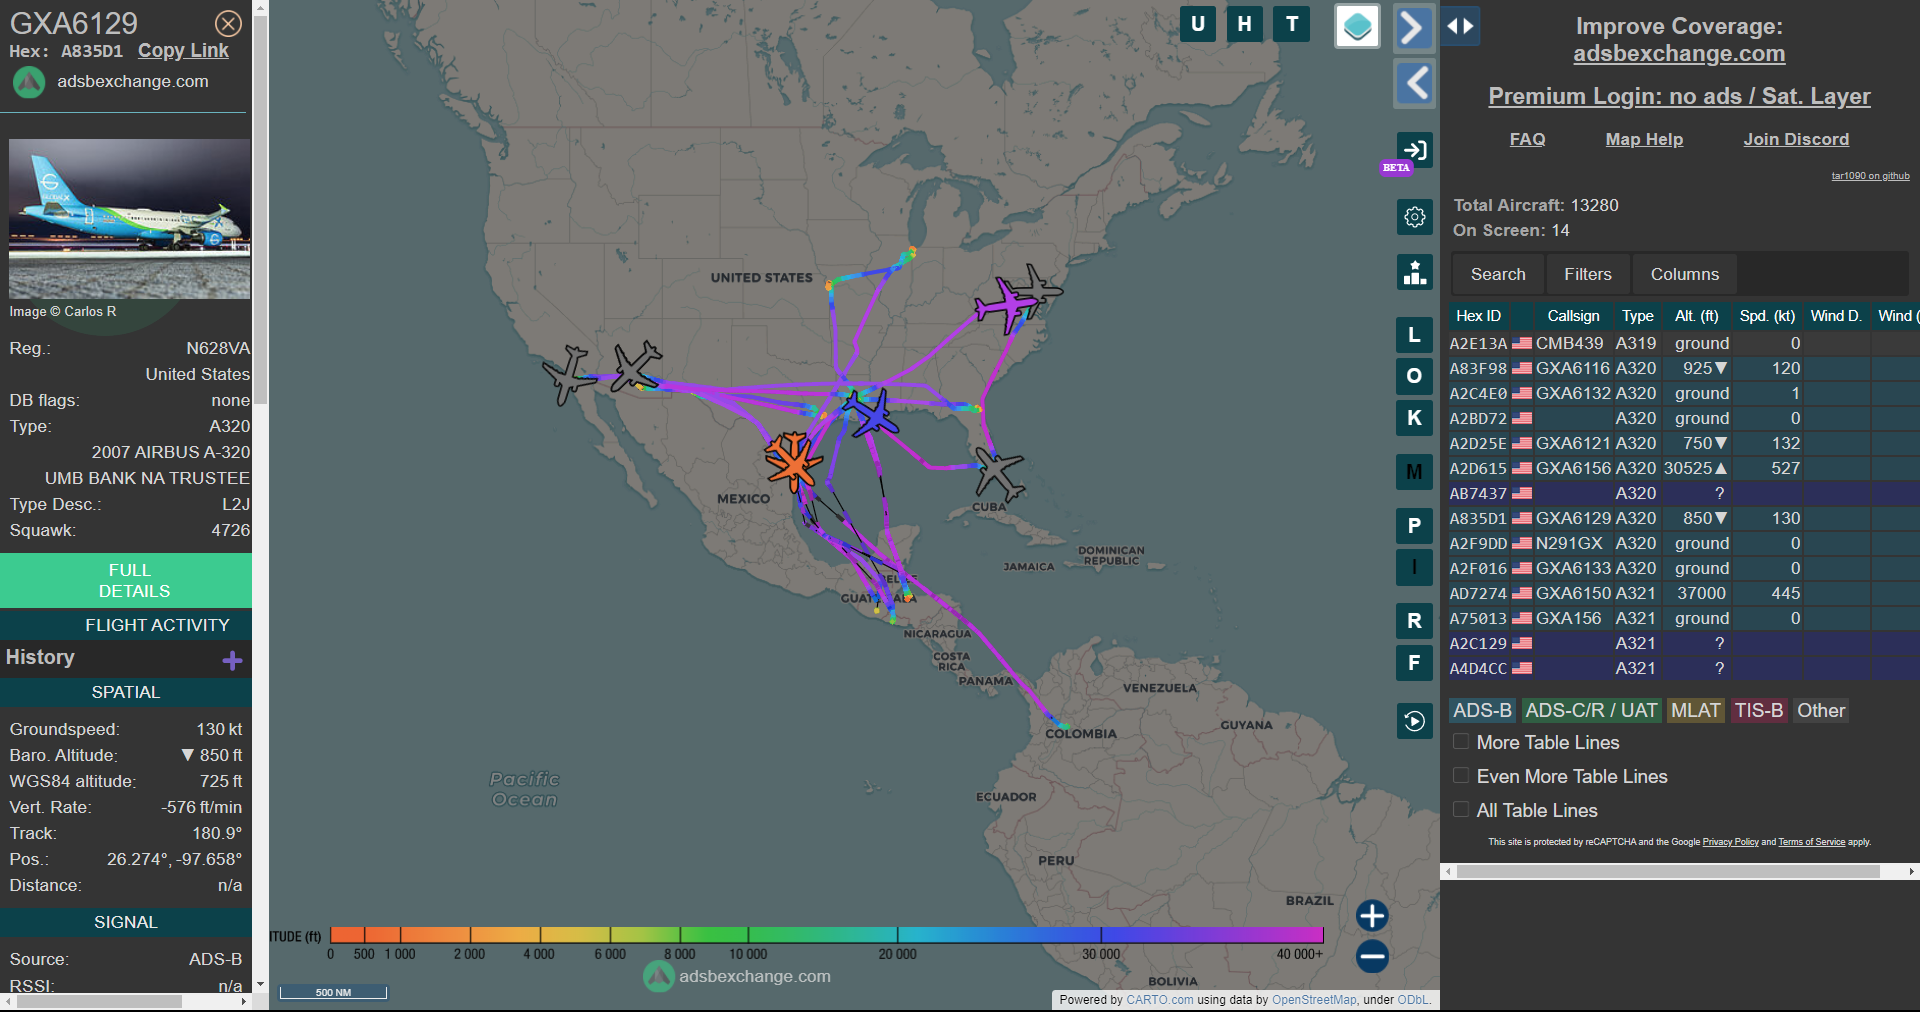Screen dimensions: 1920x1012
Task: Enable Even More Table Lines checkbox
Action: pyautogui.click(x=1461, y=776)
